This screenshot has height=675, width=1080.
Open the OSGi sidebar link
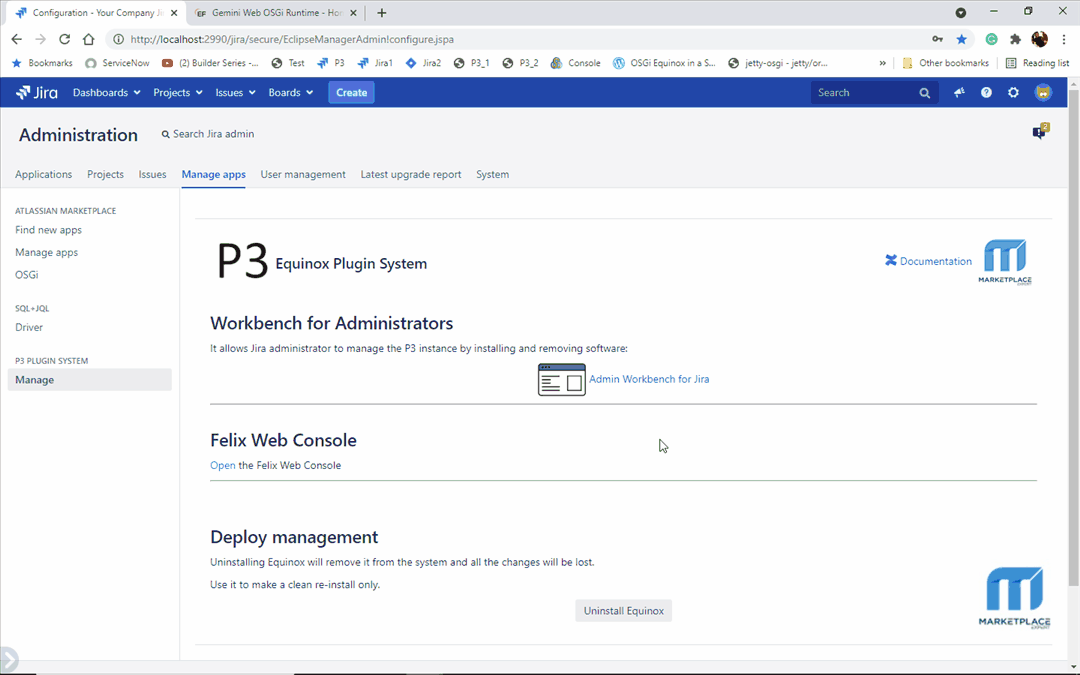[27, 275]
